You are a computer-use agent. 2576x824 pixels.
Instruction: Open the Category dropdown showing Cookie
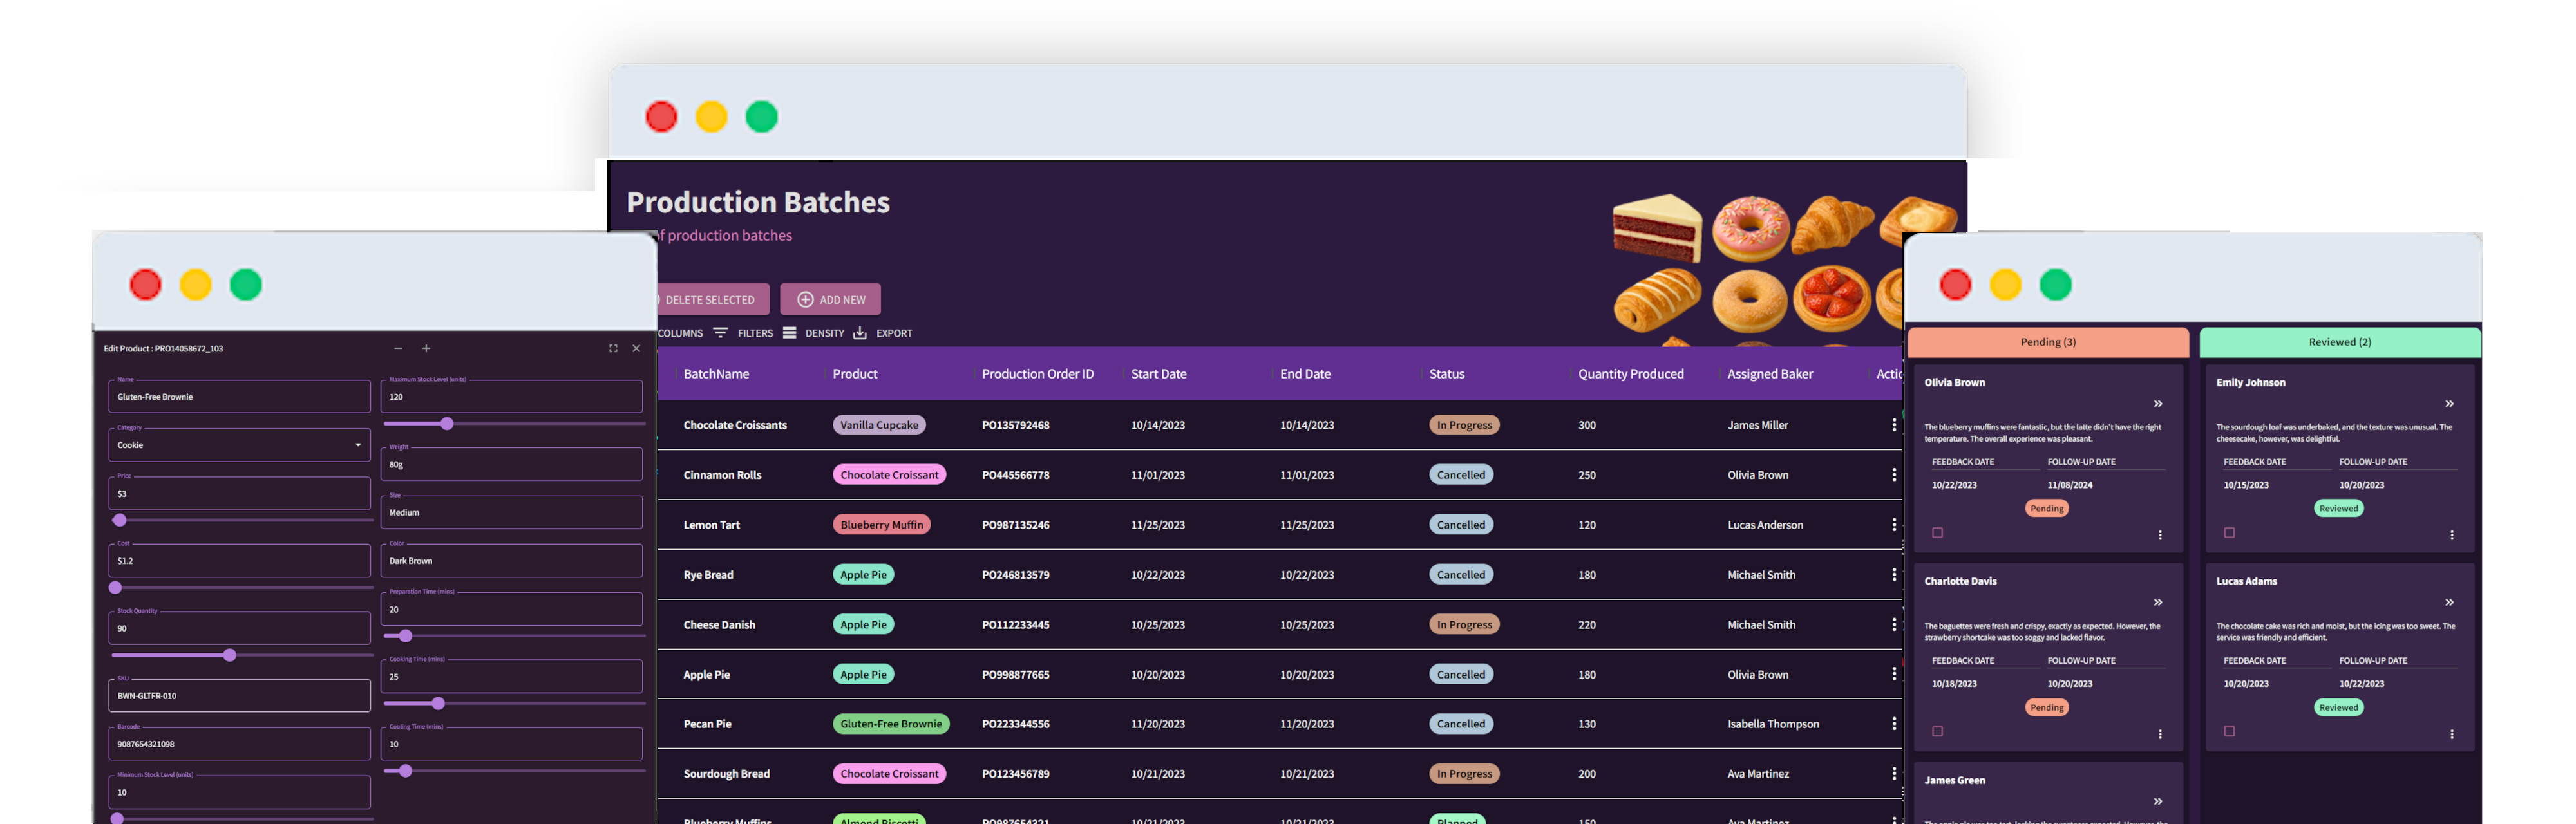pyautogui.click(x=239, y=445)
